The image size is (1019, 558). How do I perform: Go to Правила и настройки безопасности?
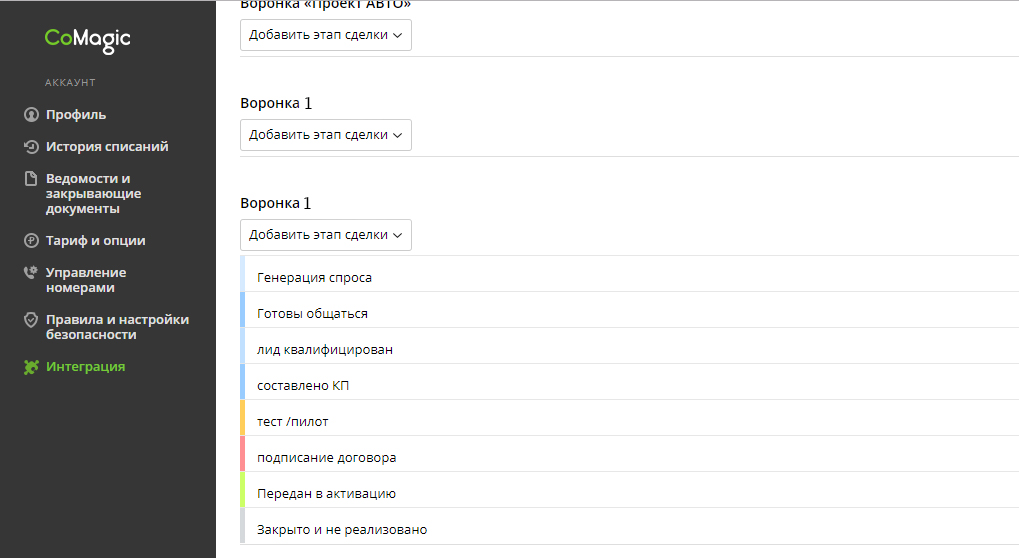(117, 327)
